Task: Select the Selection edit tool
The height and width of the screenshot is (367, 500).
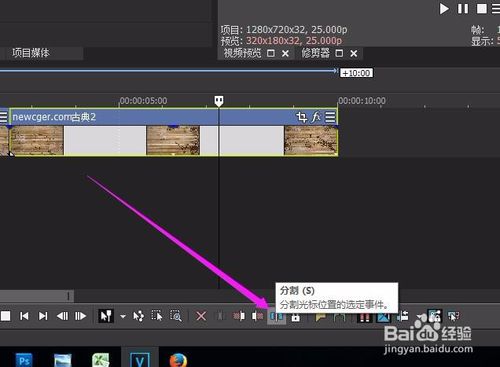Action: coord(157,316)
